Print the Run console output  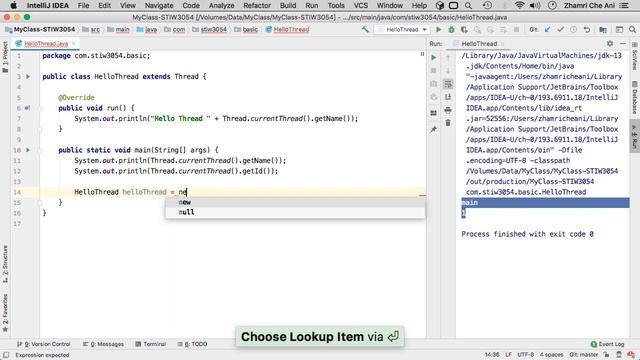(x=448, y=110)
